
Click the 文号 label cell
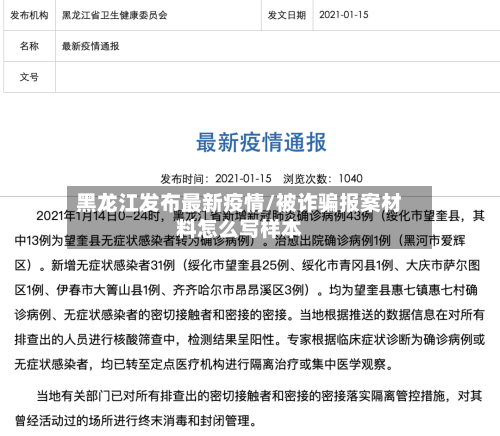[29, 77]
